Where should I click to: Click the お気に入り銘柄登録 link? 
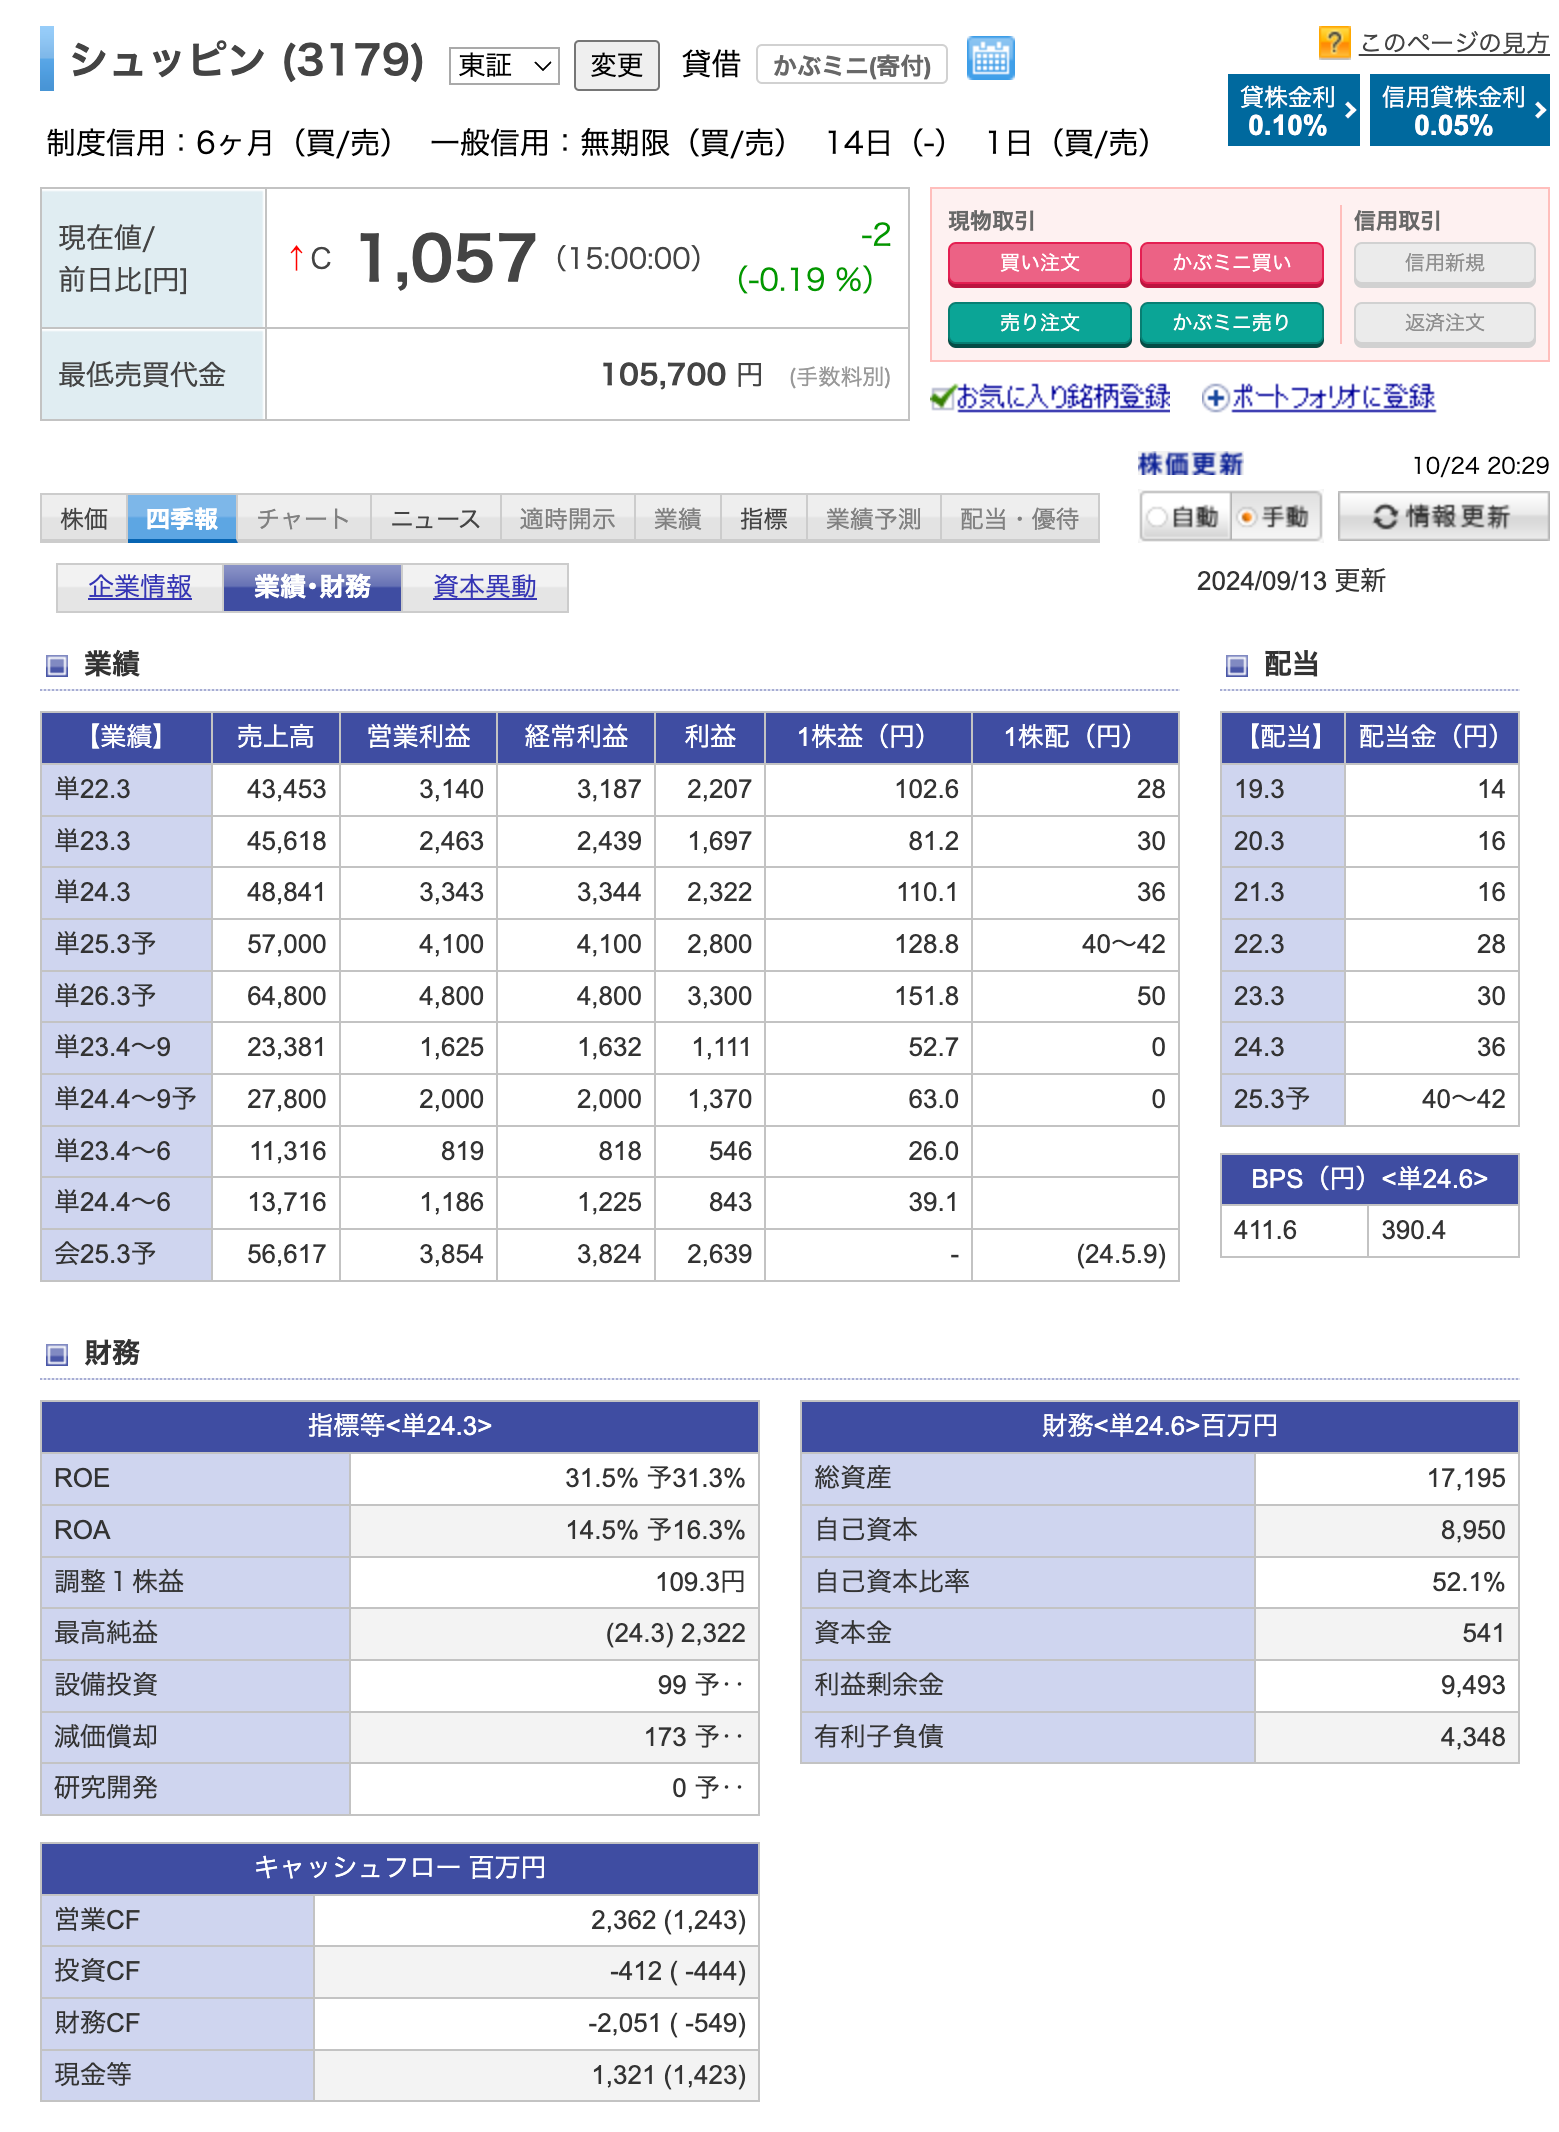1063,398
